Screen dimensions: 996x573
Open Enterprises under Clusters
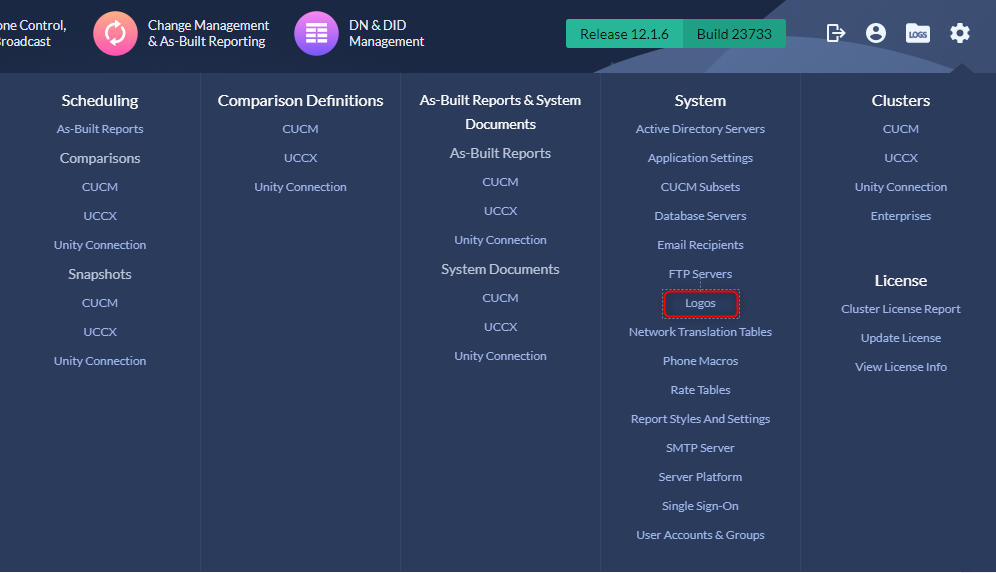(x=901, y=216)
